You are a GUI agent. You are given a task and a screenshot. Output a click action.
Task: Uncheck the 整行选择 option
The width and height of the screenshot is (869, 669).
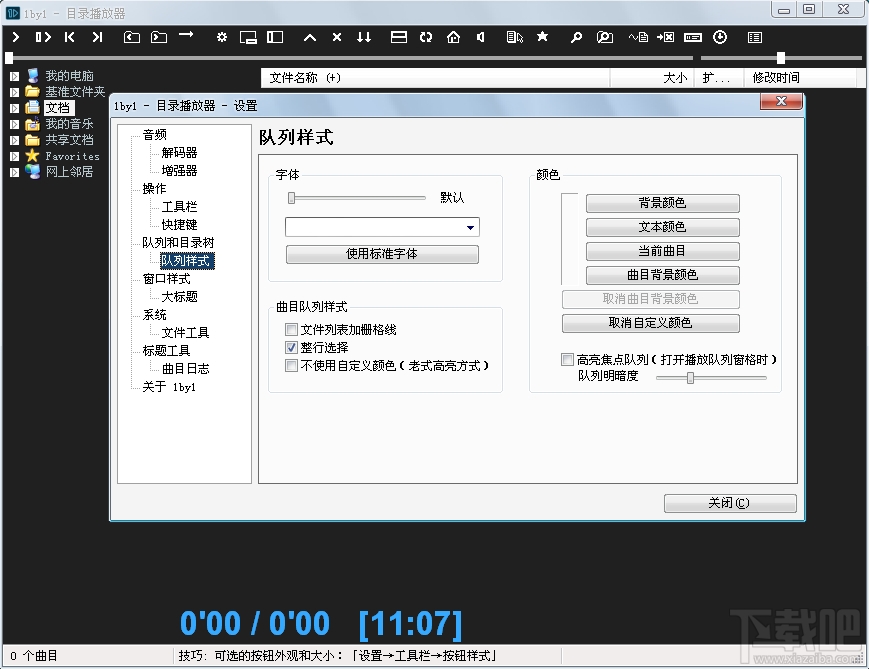click(291, 347)
